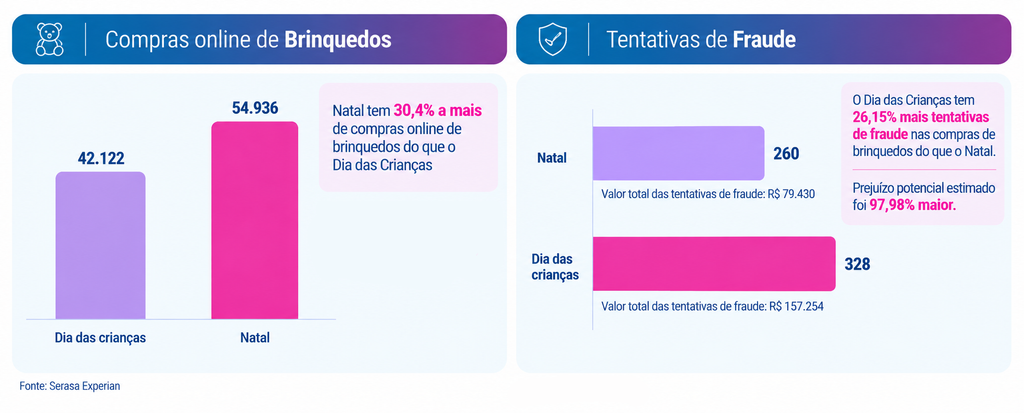Click the 260 fraud attempts value
The height and width of the screenshot is (413, 1024).
tap(786, 154)
